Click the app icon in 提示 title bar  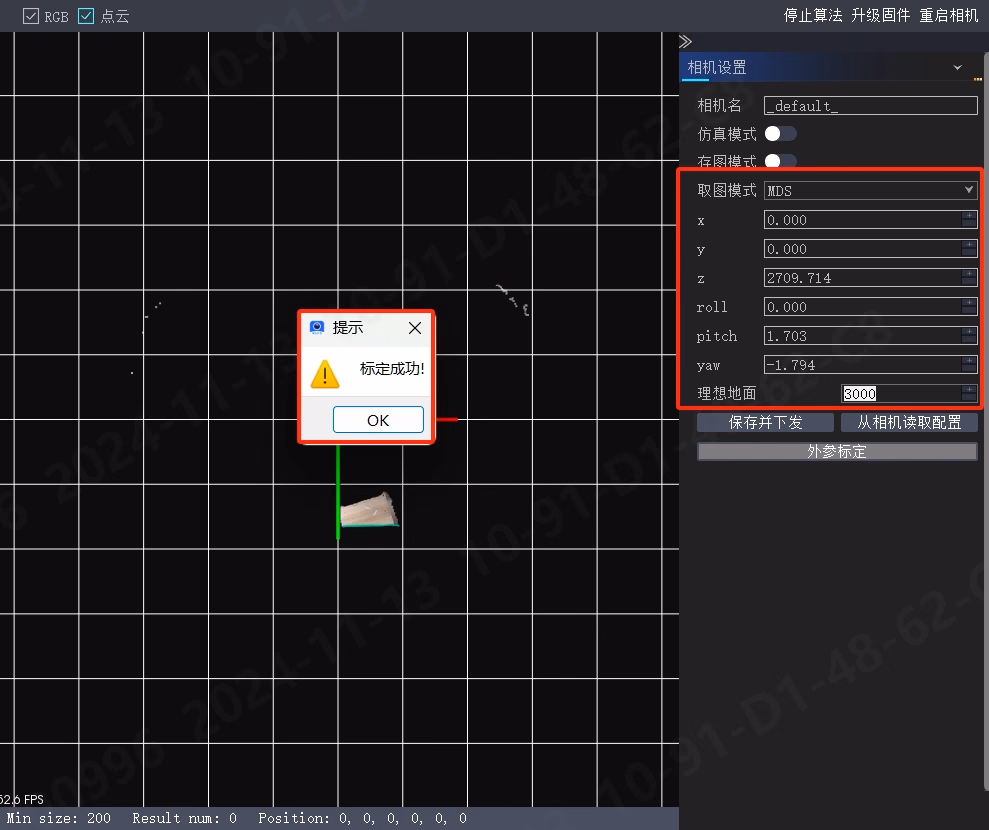(317, 327)
